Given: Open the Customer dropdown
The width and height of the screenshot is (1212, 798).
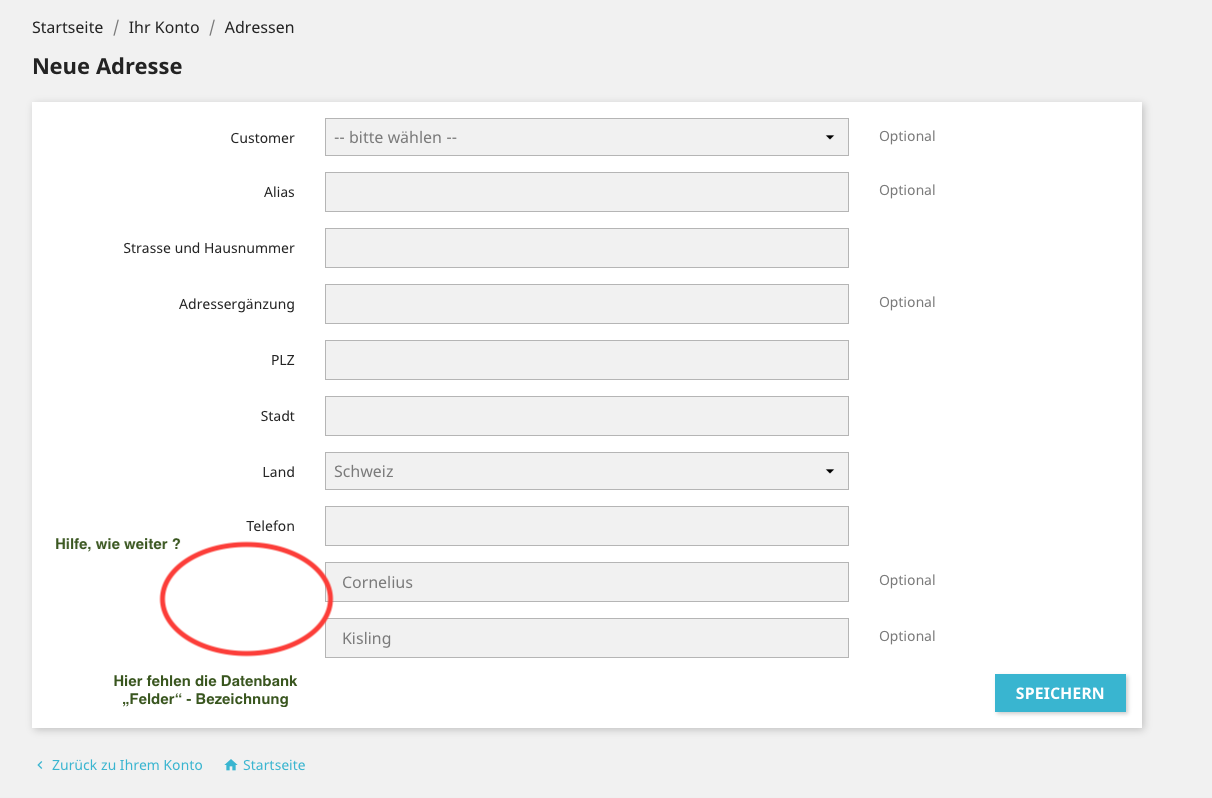Looking at the screenshot, I should click(586, 137).
